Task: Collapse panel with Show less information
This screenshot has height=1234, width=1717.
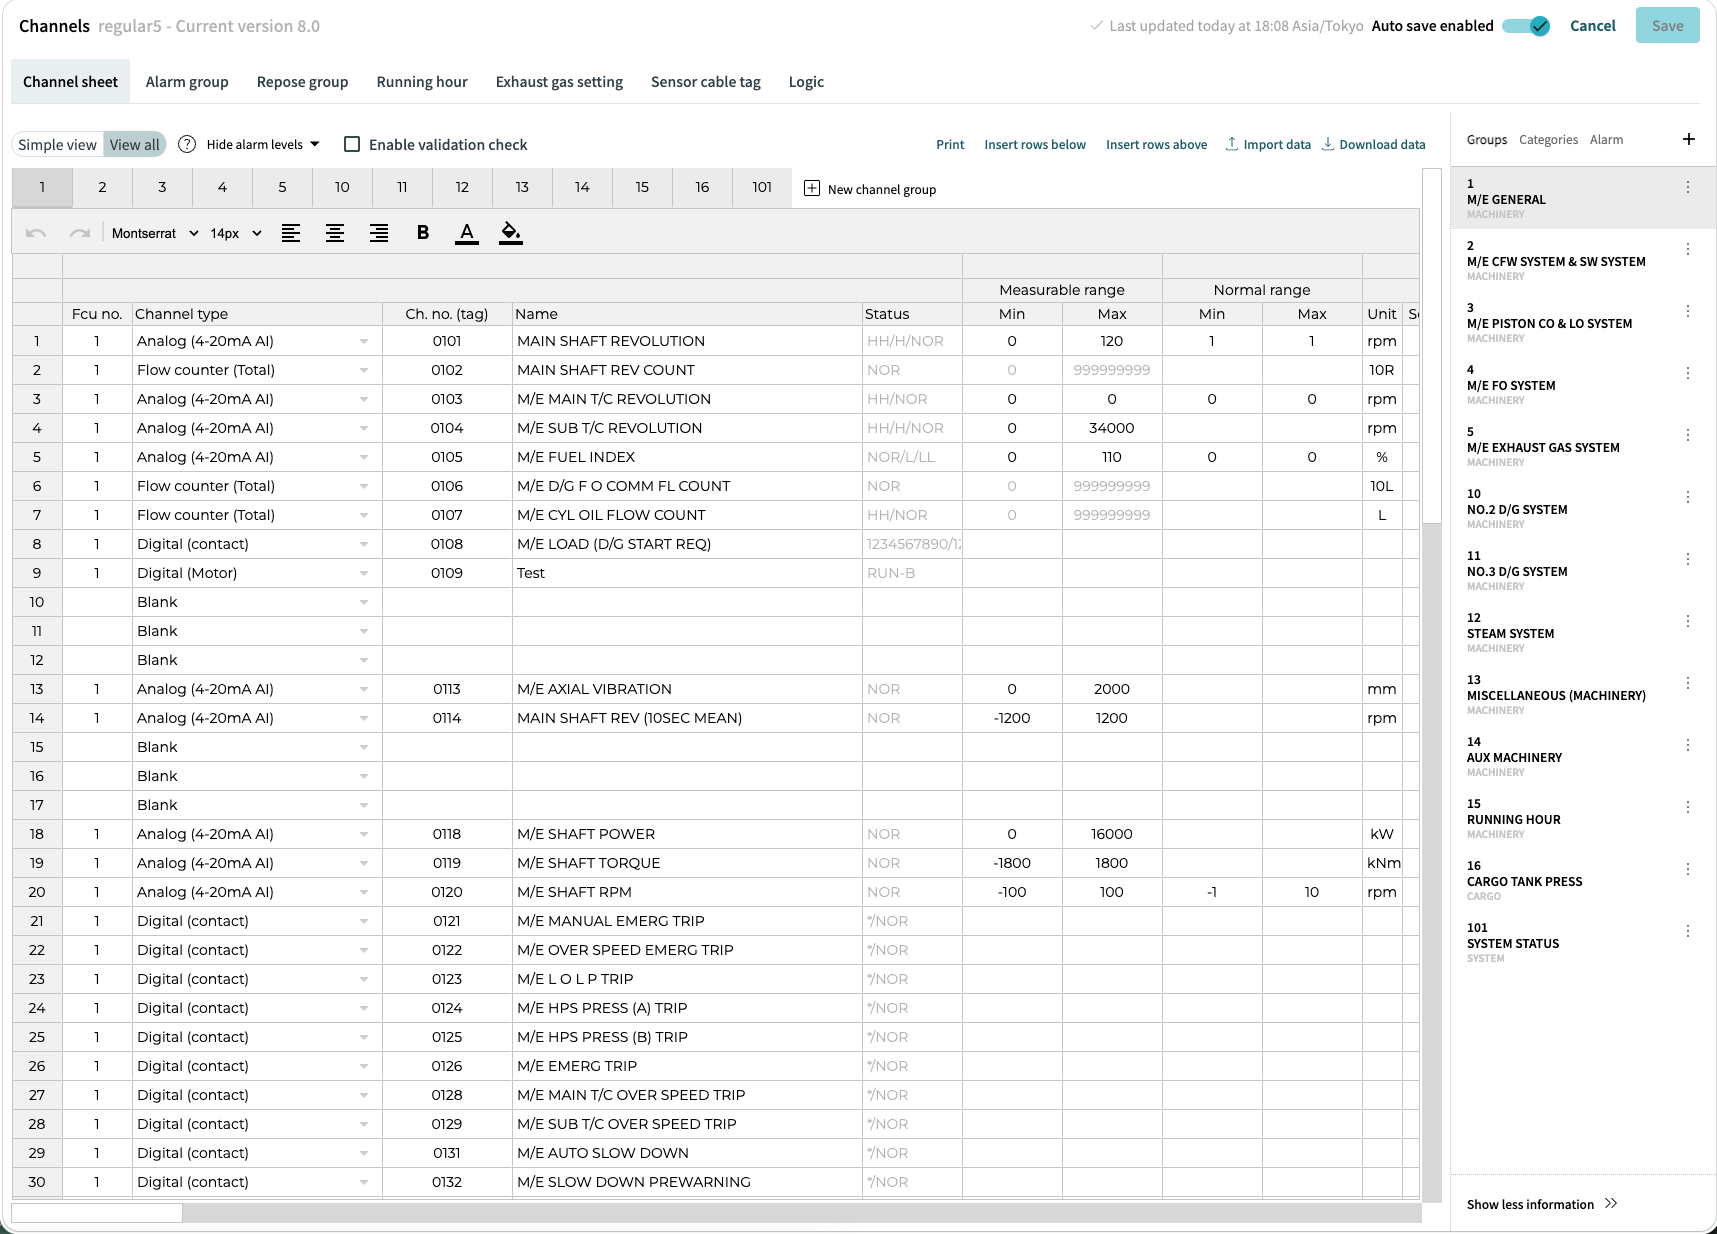Action: pos(1542,1204)
